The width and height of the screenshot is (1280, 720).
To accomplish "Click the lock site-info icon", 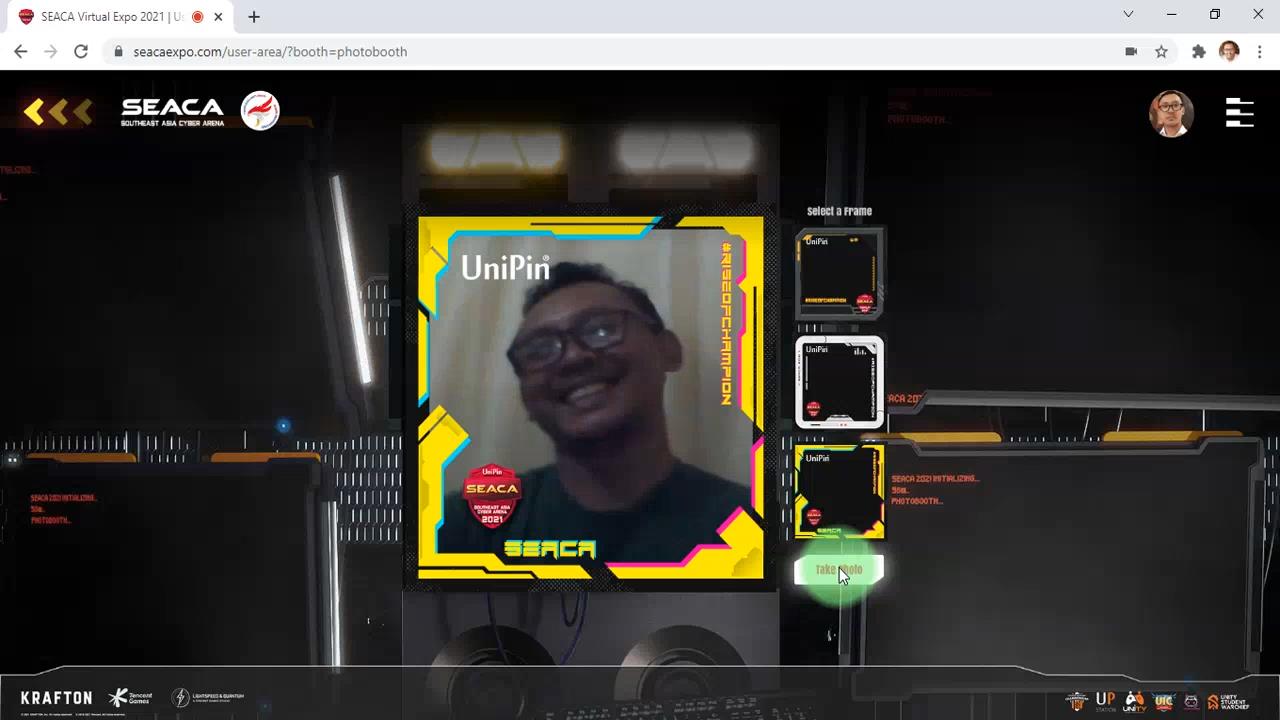I will (119, 52).
